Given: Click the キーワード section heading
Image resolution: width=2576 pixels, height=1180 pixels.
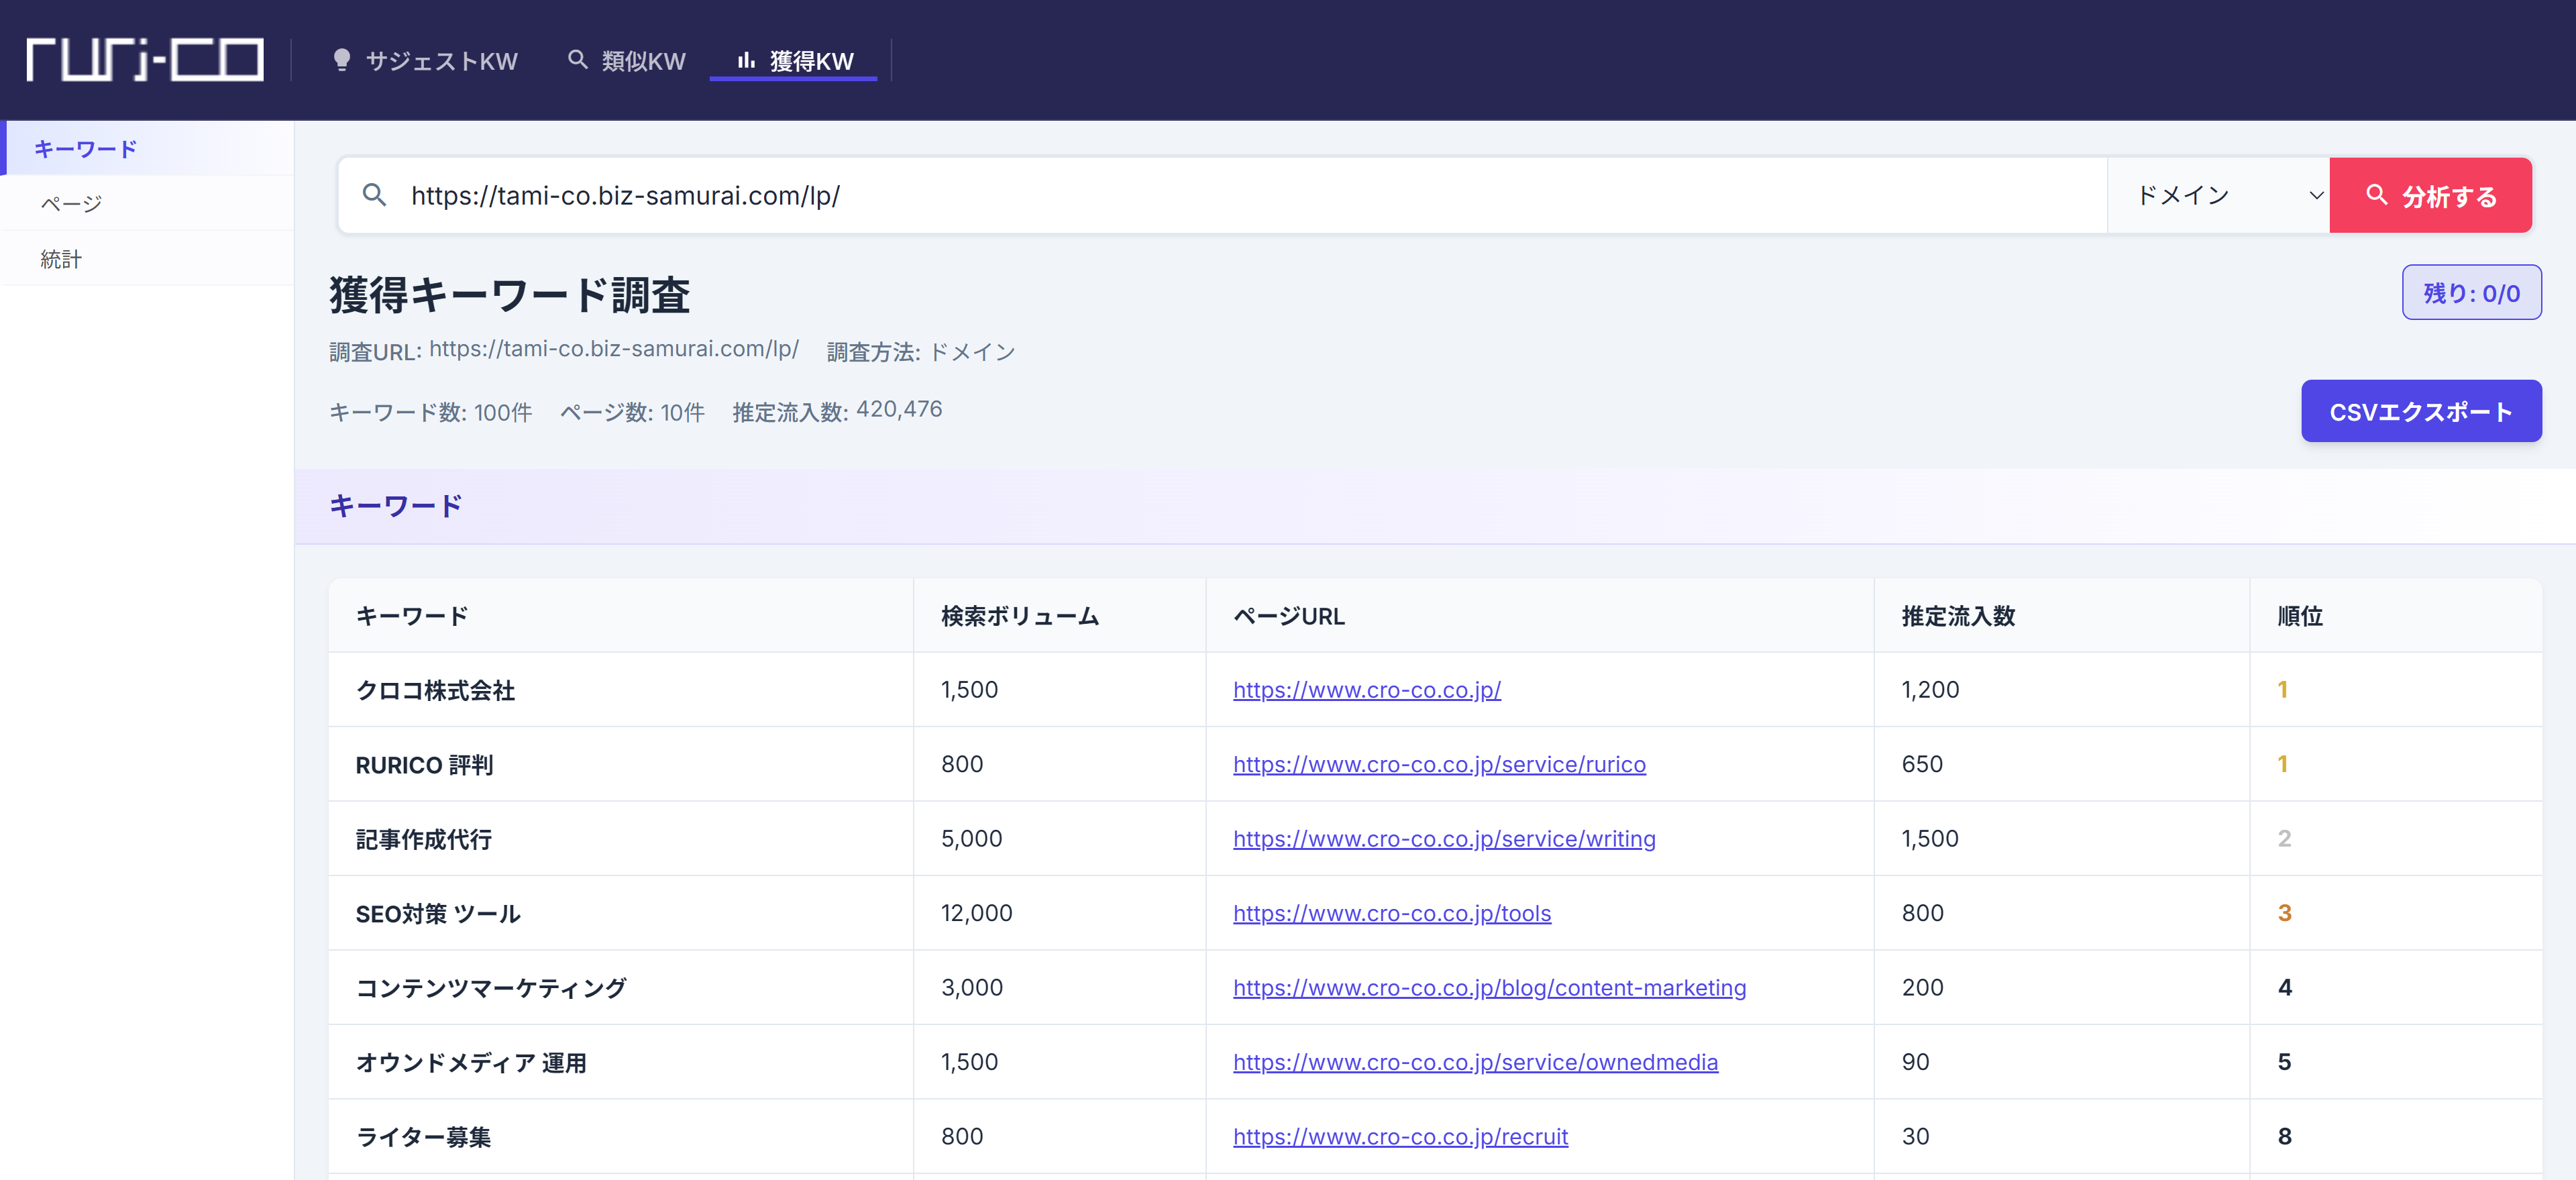Looking at the screenshot, I should point(396,506).
